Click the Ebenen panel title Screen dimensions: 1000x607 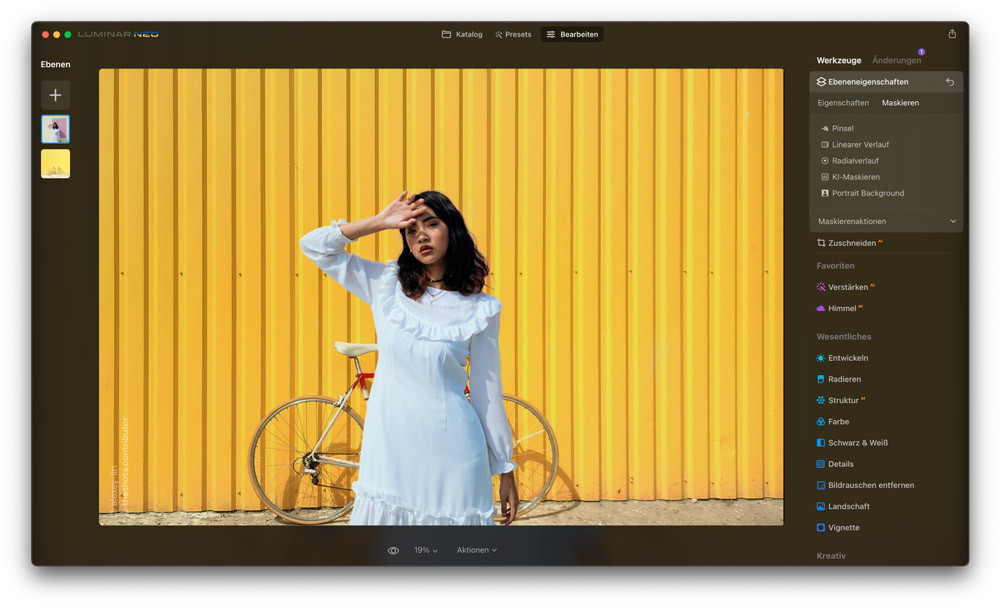coord(55,64)
